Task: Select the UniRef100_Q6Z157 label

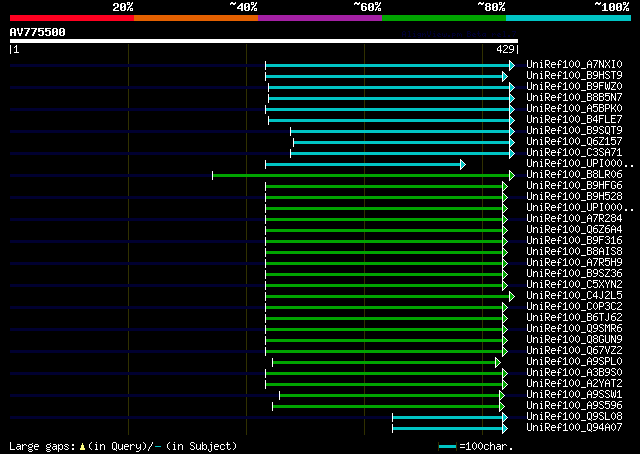Action: [x=574, y=142]
